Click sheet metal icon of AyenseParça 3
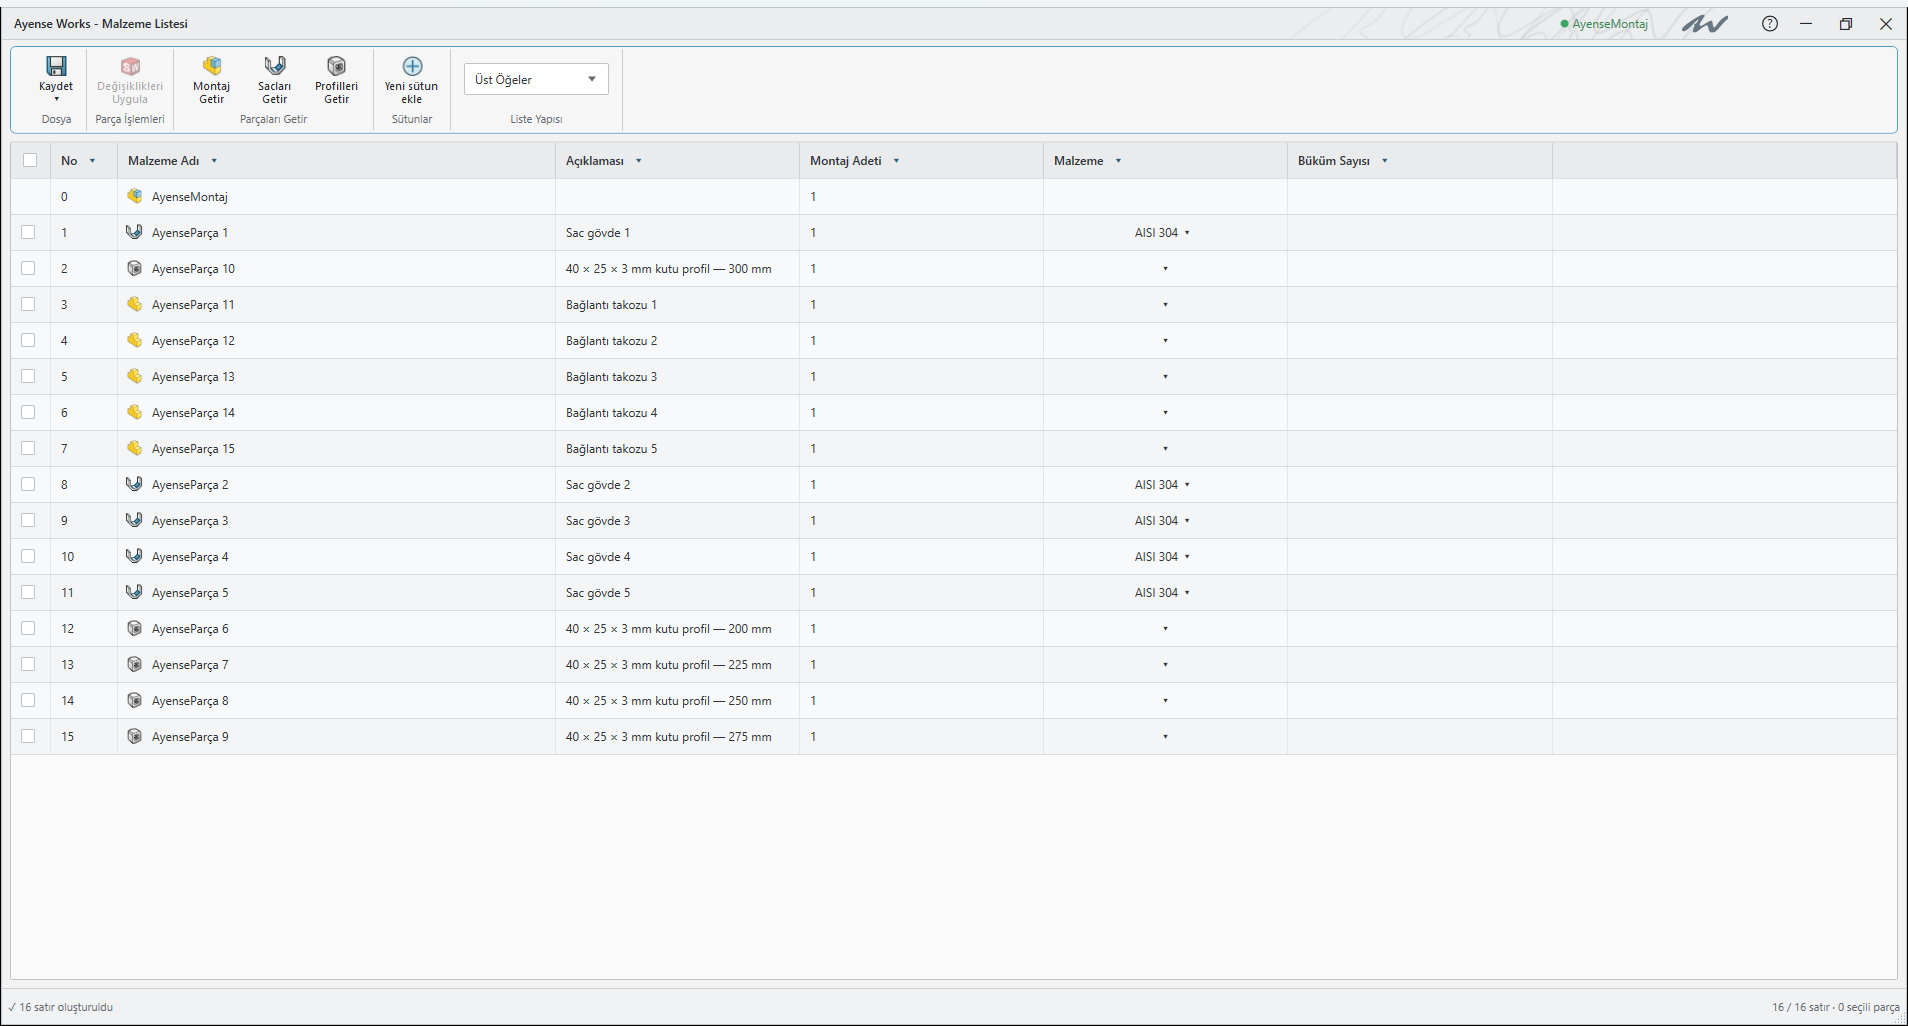Screen dimensions: 1908x1026 coord(134,520)
